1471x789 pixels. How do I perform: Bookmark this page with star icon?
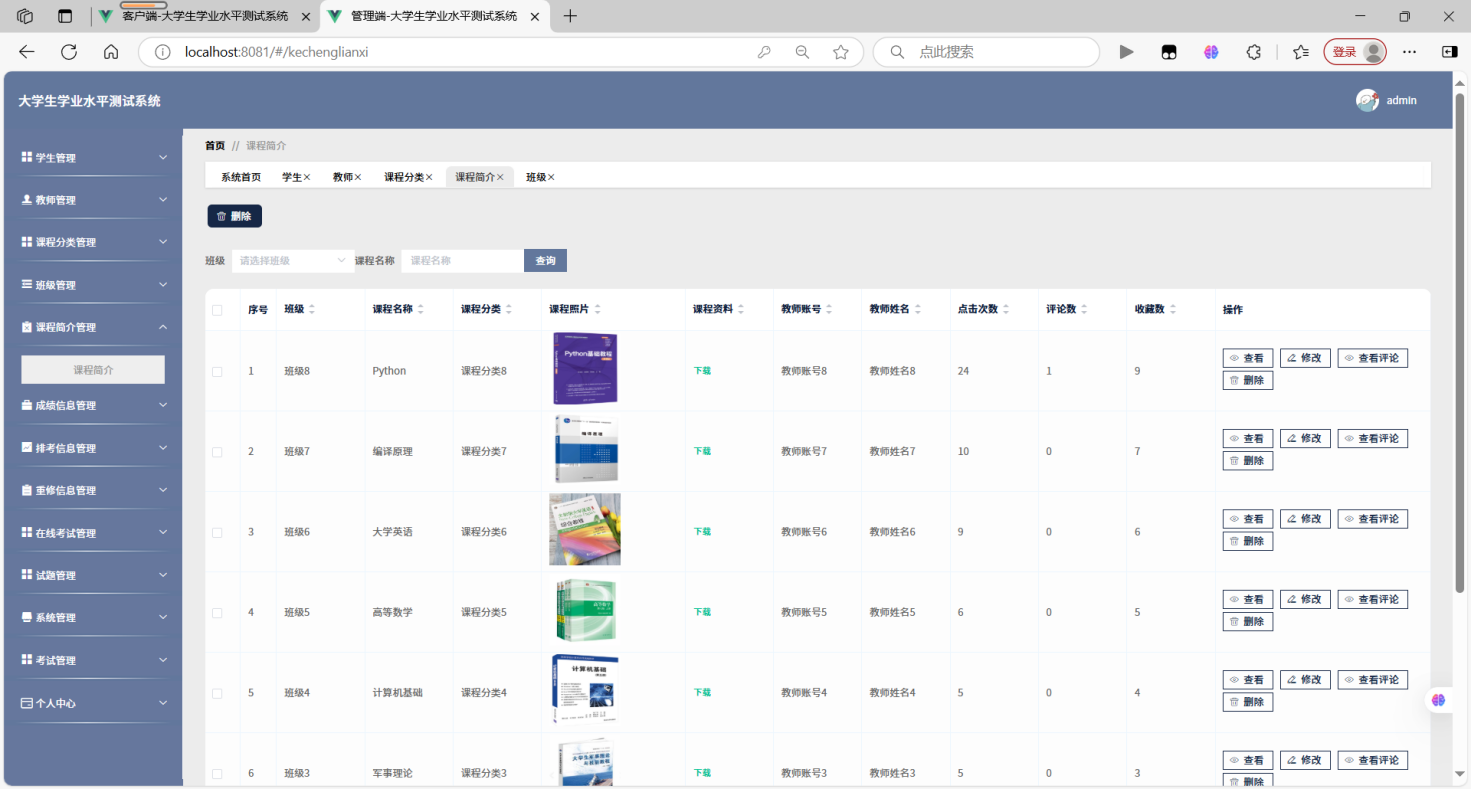coord(841,52)
